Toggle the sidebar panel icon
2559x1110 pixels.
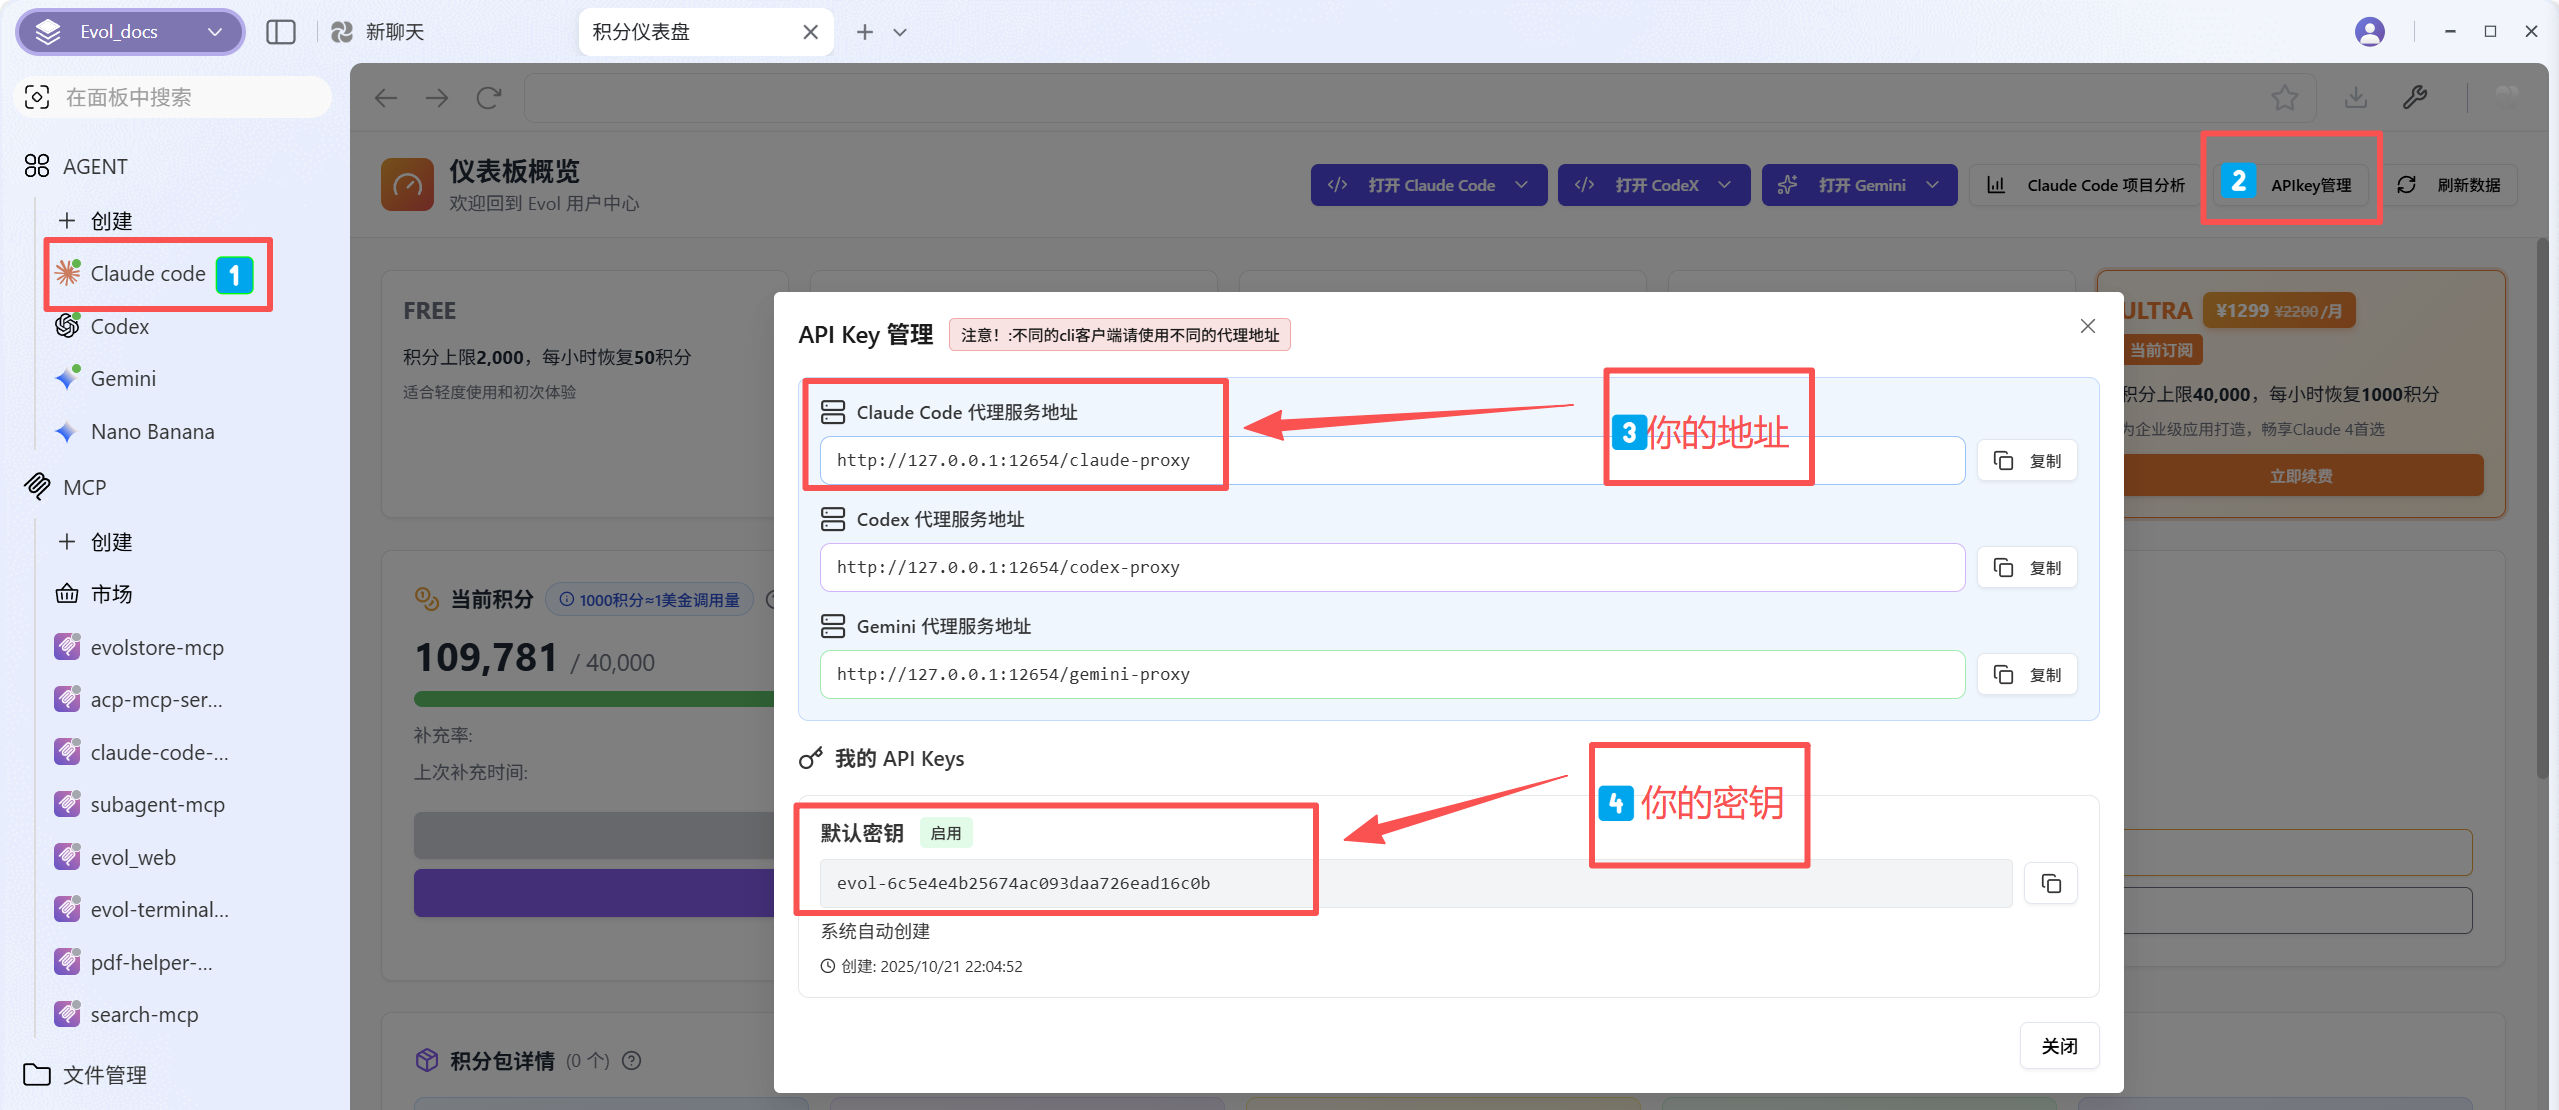tap(281, 32)
